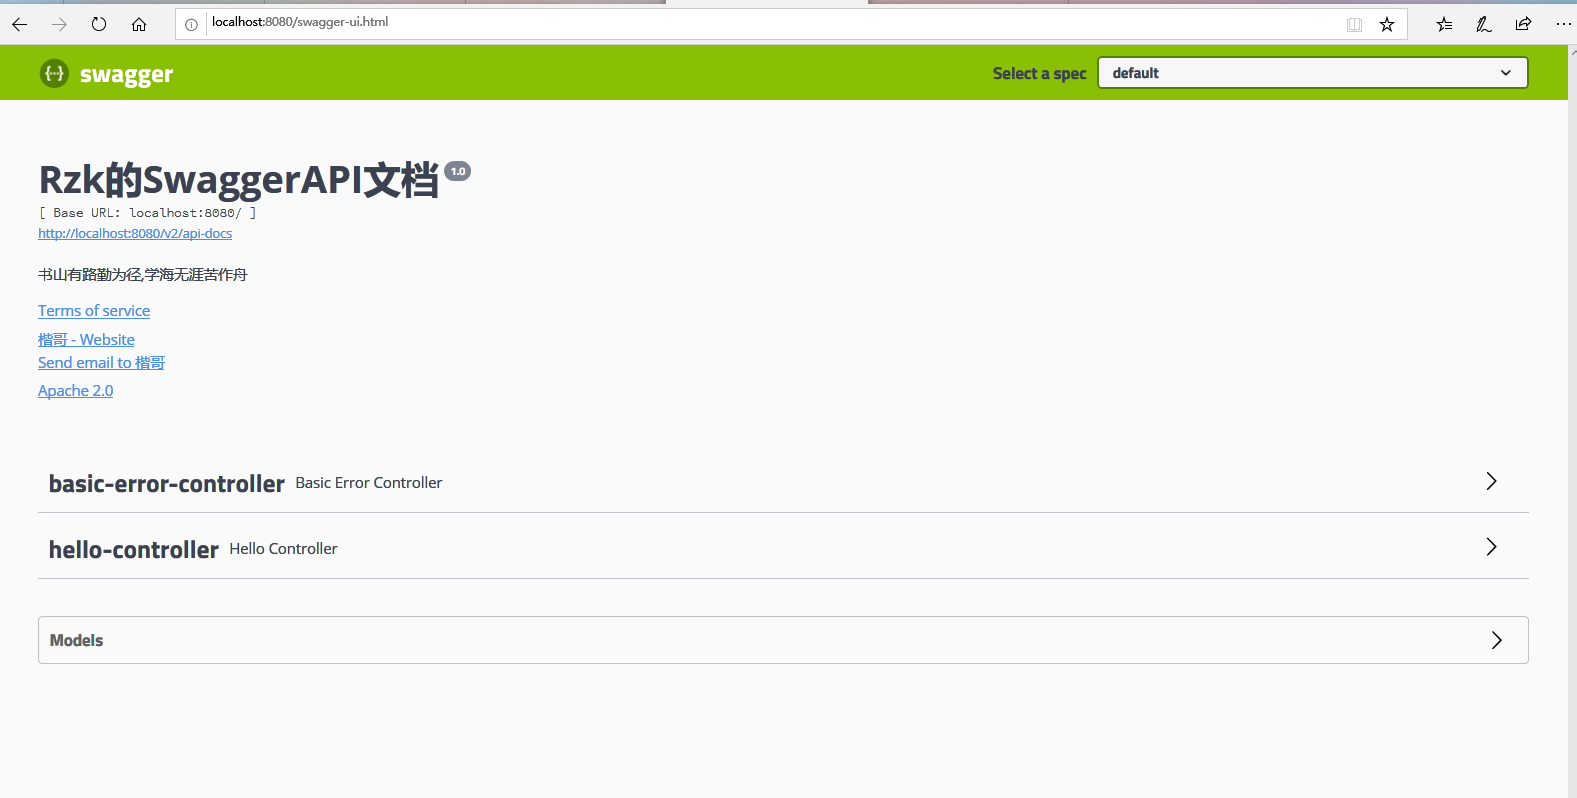Click the swagger brand text
The image size is (1577, 798).
click(126, 75)
